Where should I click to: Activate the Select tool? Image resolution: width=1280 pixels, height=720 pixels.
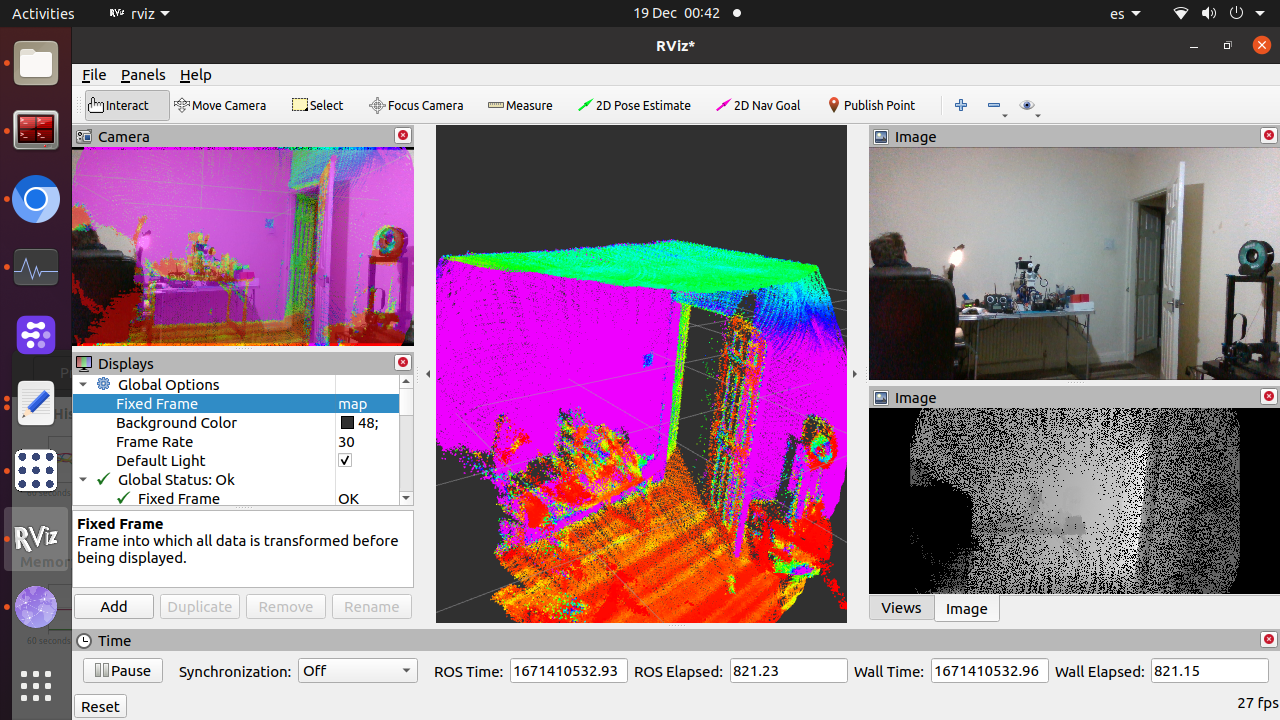[x=317, y=105]
